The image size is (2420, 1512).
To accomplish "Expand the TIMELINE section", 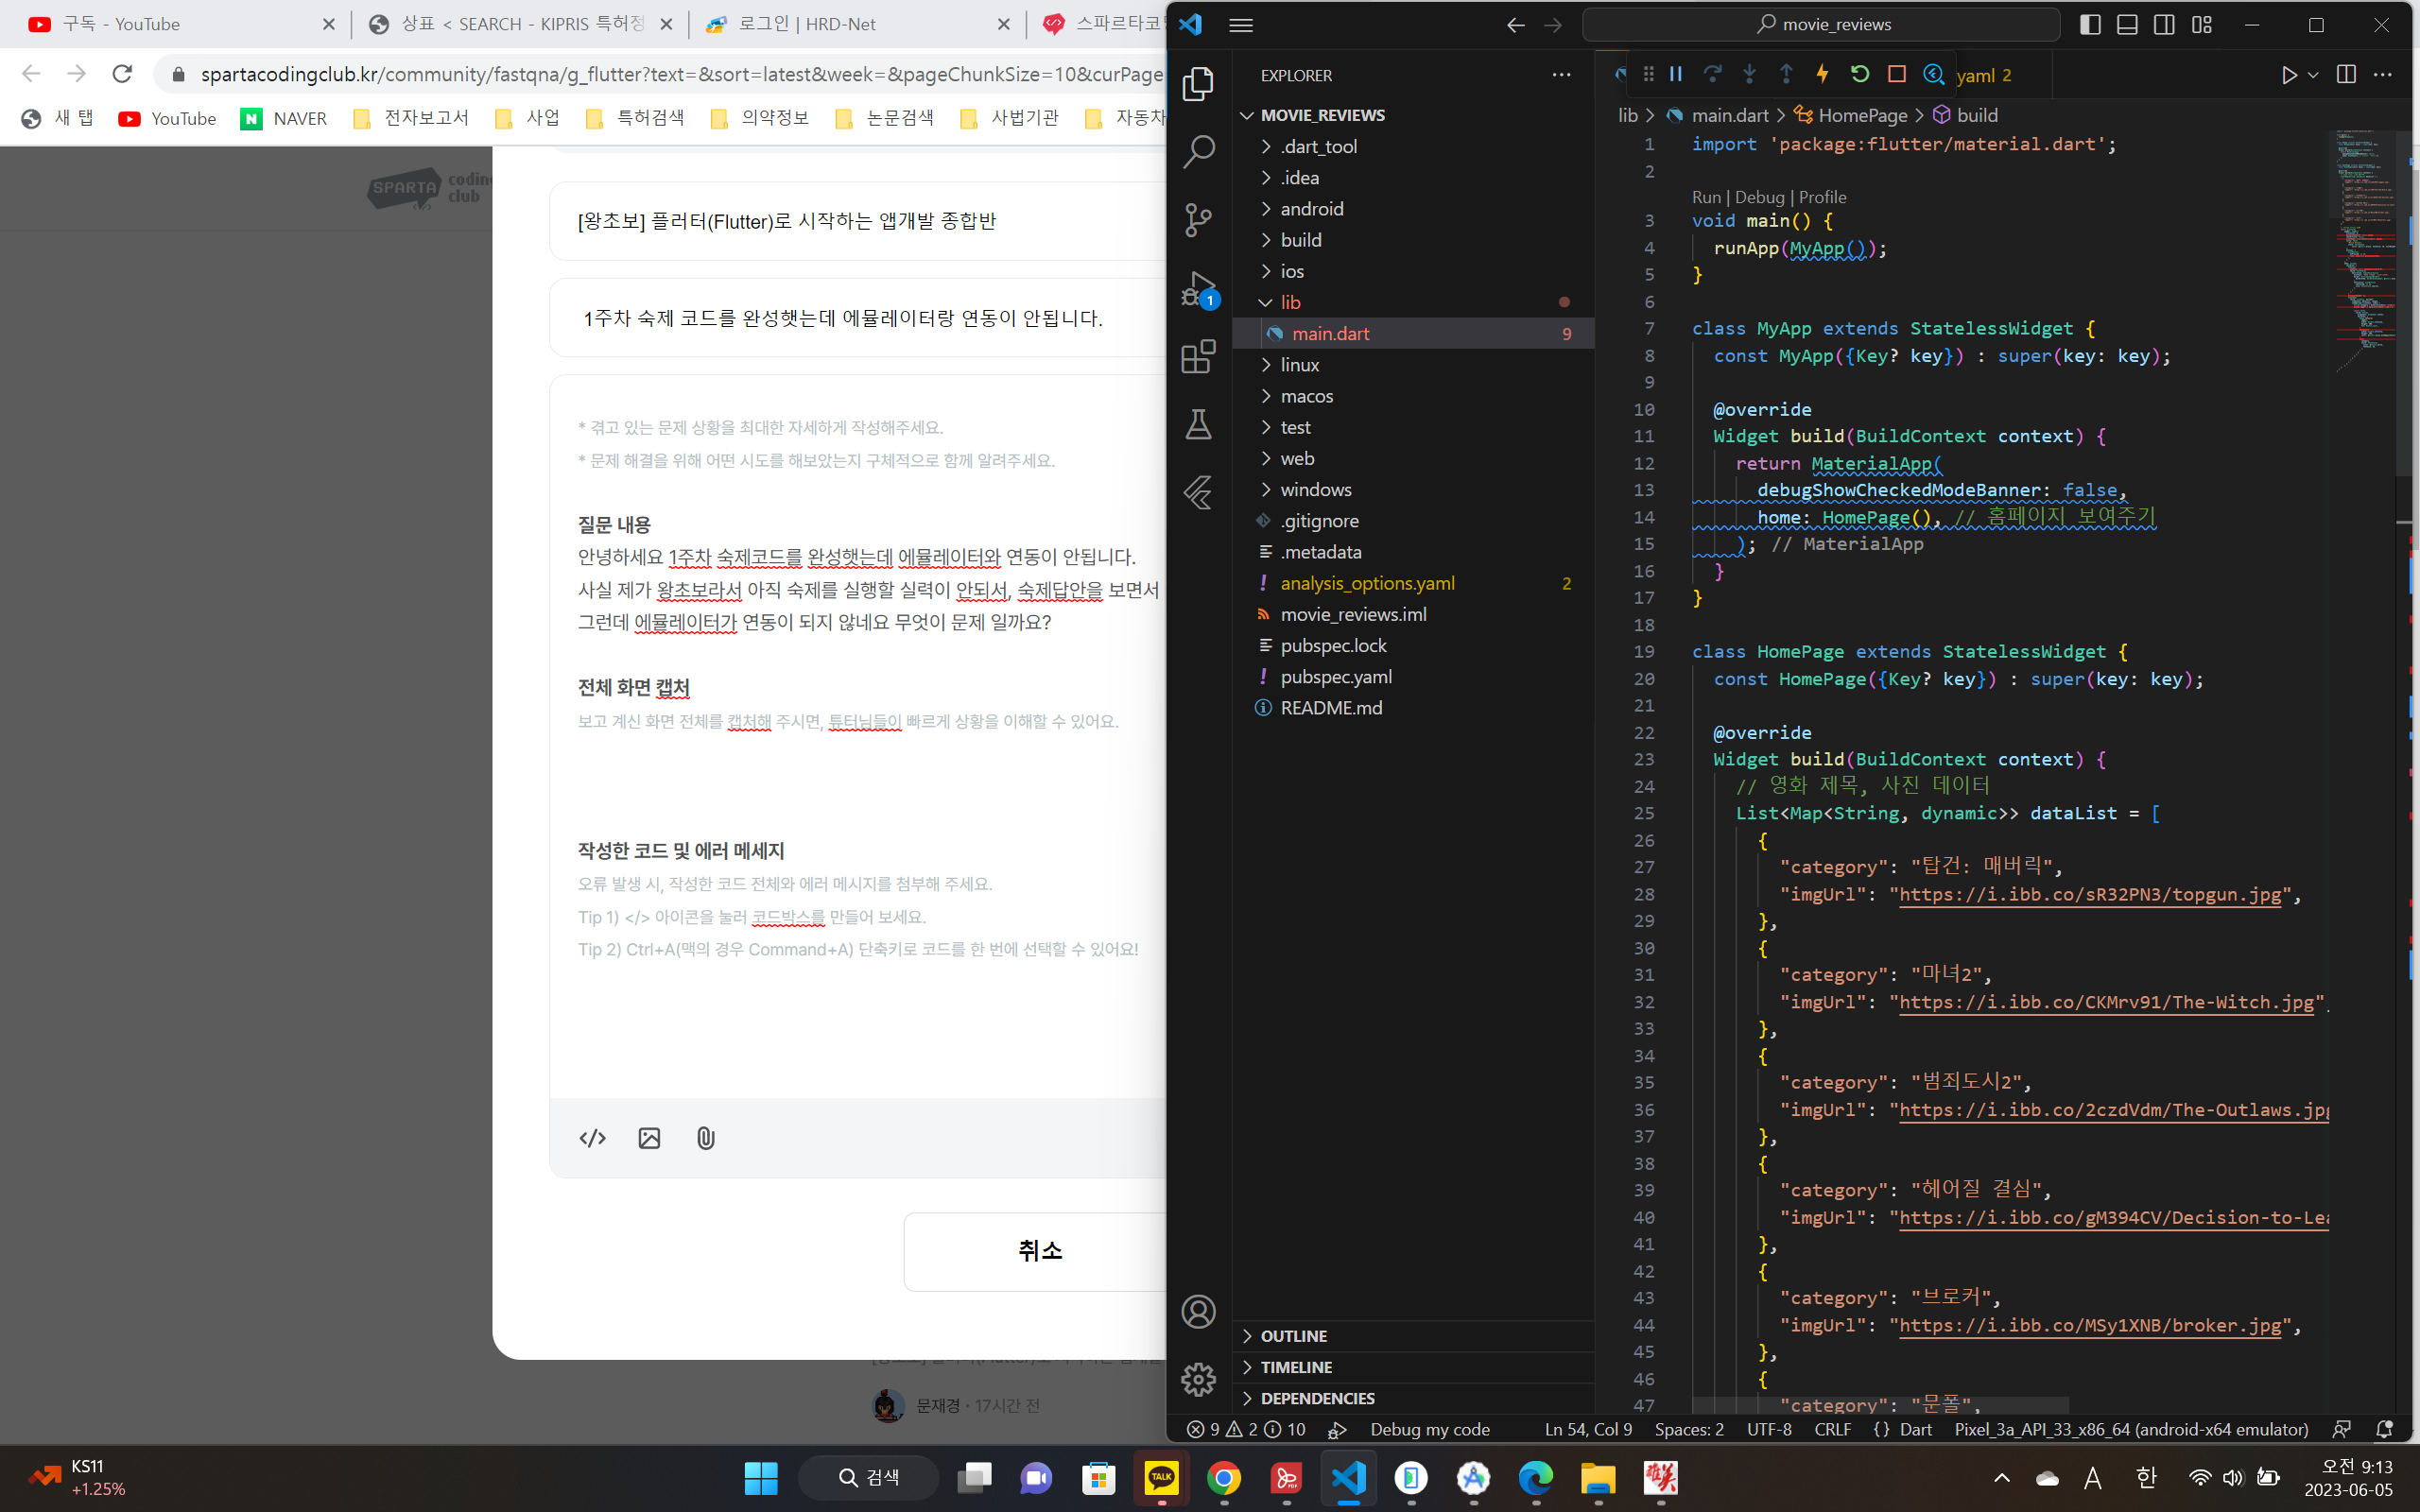I will click(1413, 1367).
